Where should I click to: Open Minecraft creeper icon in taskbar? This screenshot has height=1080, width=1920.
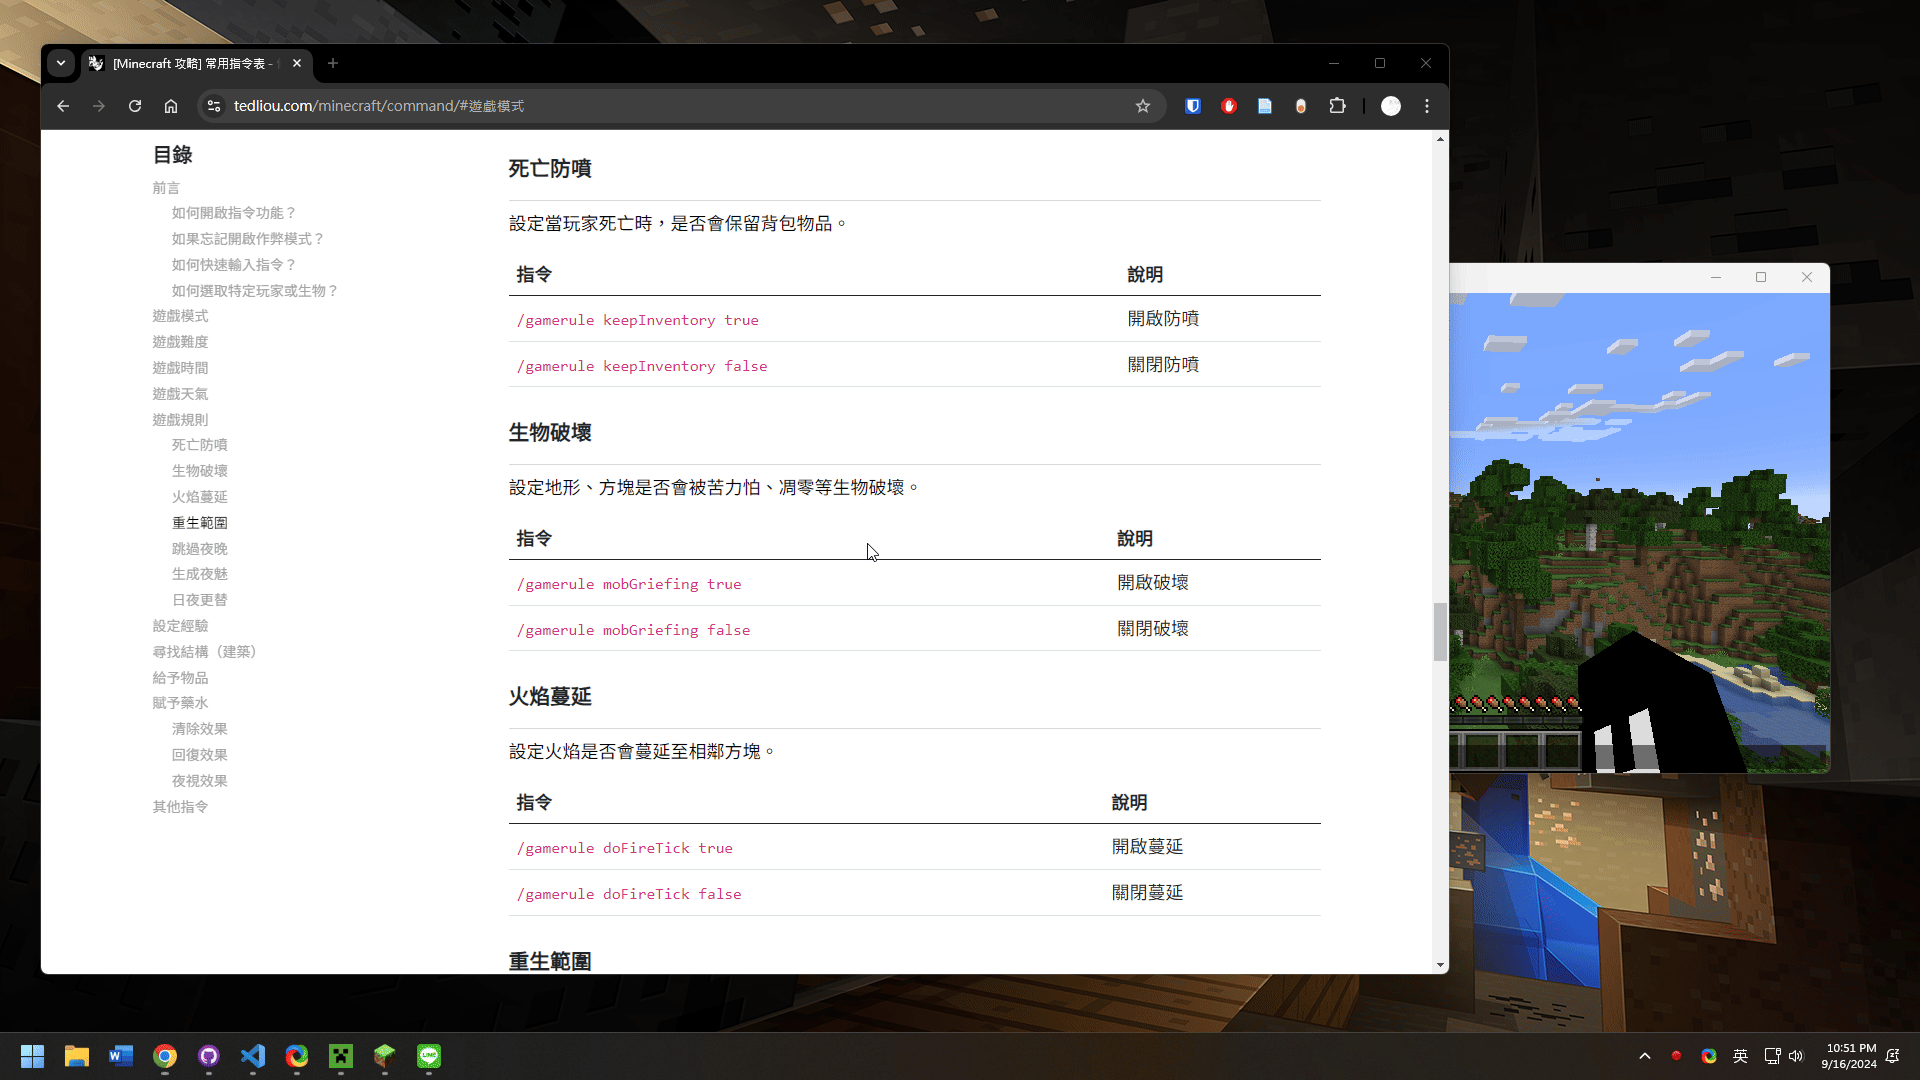(x=341, y=1056)
